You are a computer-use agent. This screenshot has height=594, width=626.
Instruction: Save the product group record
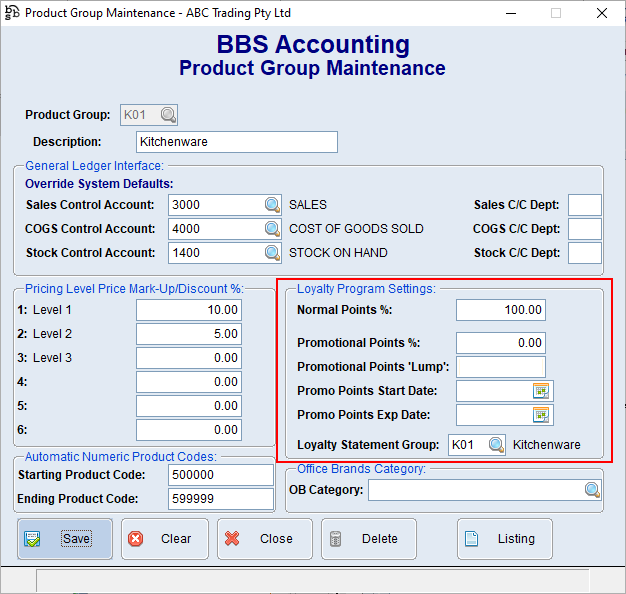(65, 538)
